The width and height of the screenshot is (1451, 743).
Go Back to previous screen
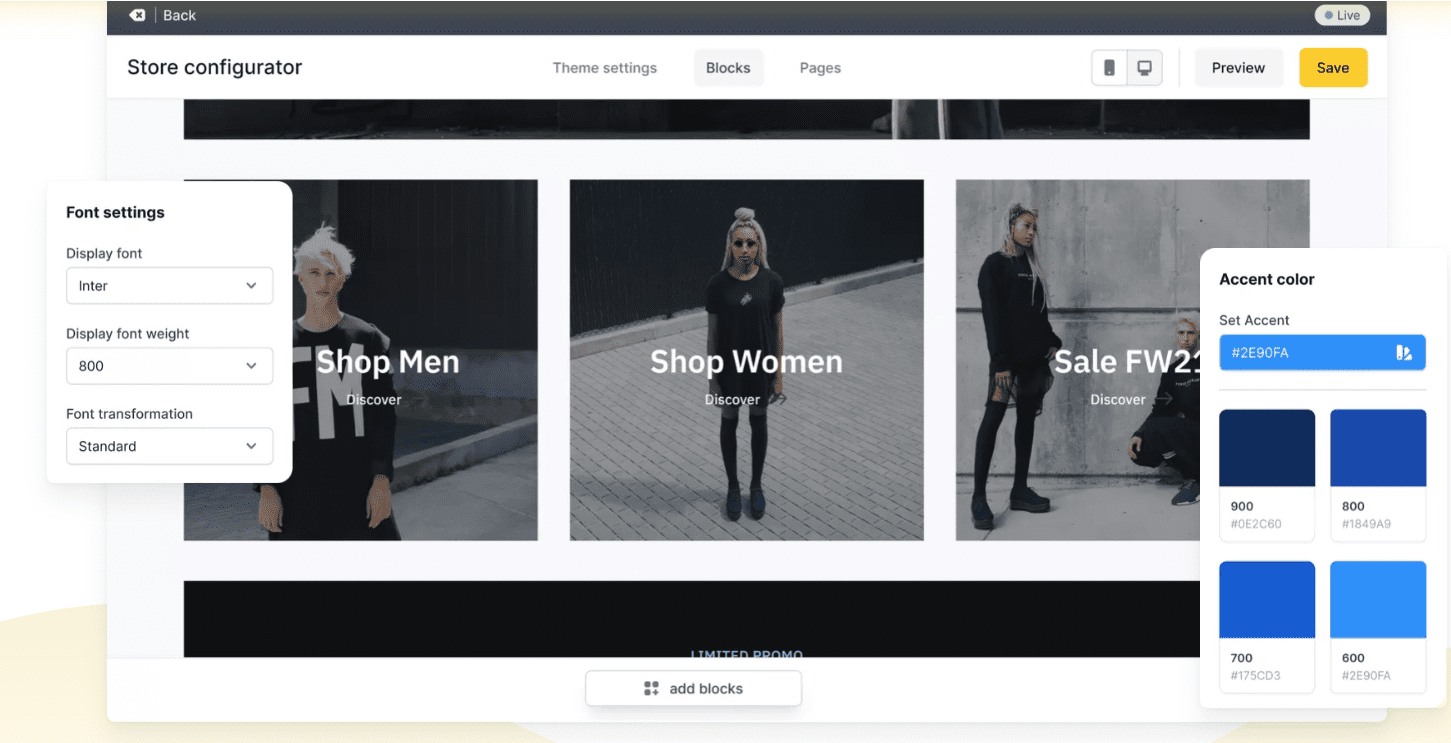[180, 15]
